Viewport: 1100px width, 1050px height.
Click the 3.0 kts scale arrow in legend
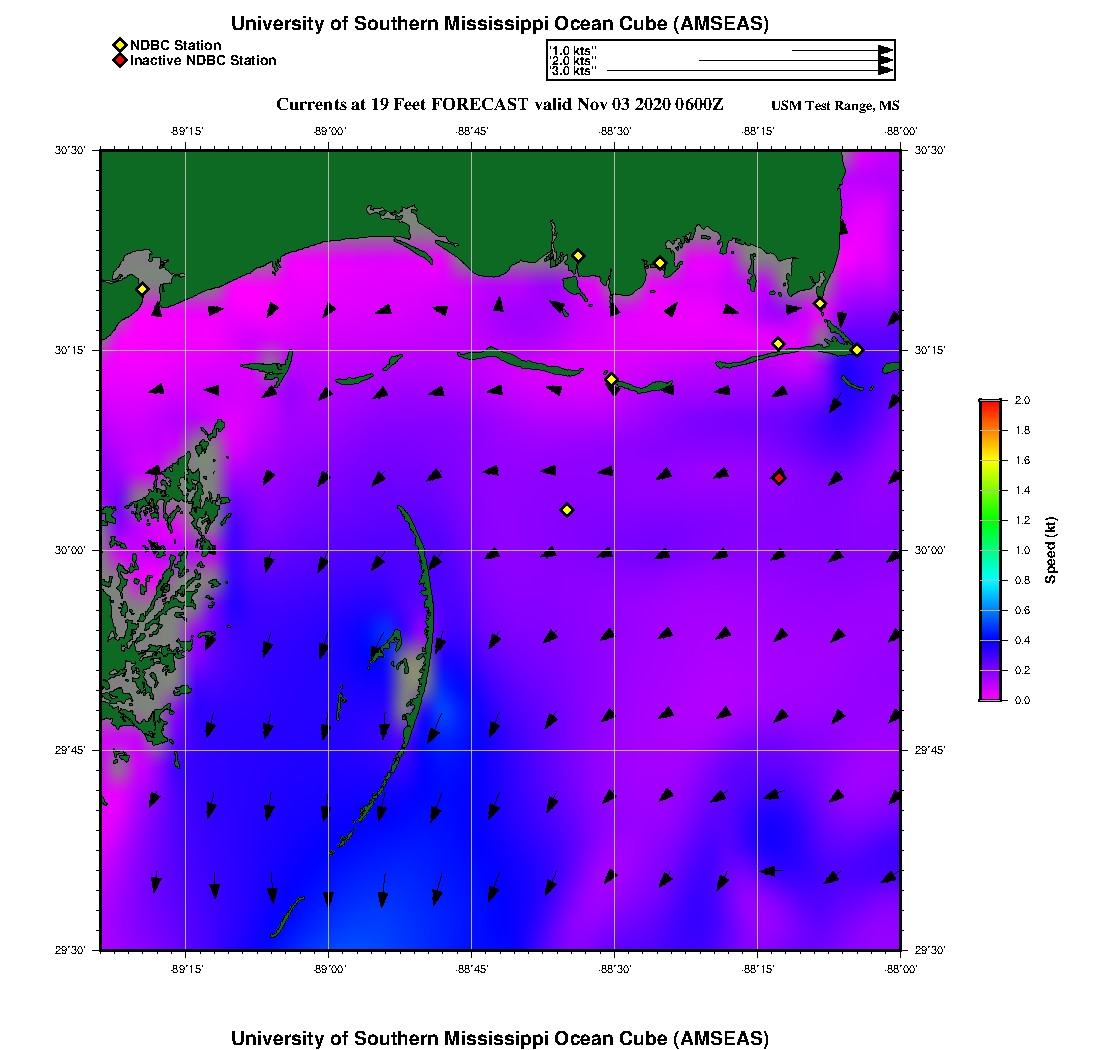pos(750,71)
